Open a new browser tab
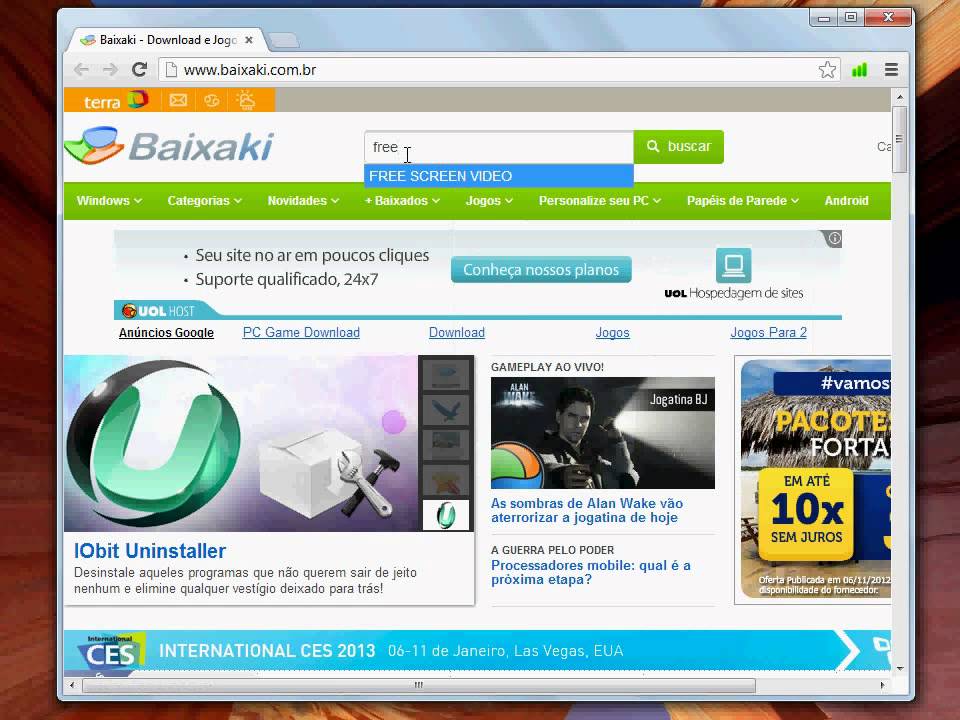This screenshot has height=720, width=960. 284,40
